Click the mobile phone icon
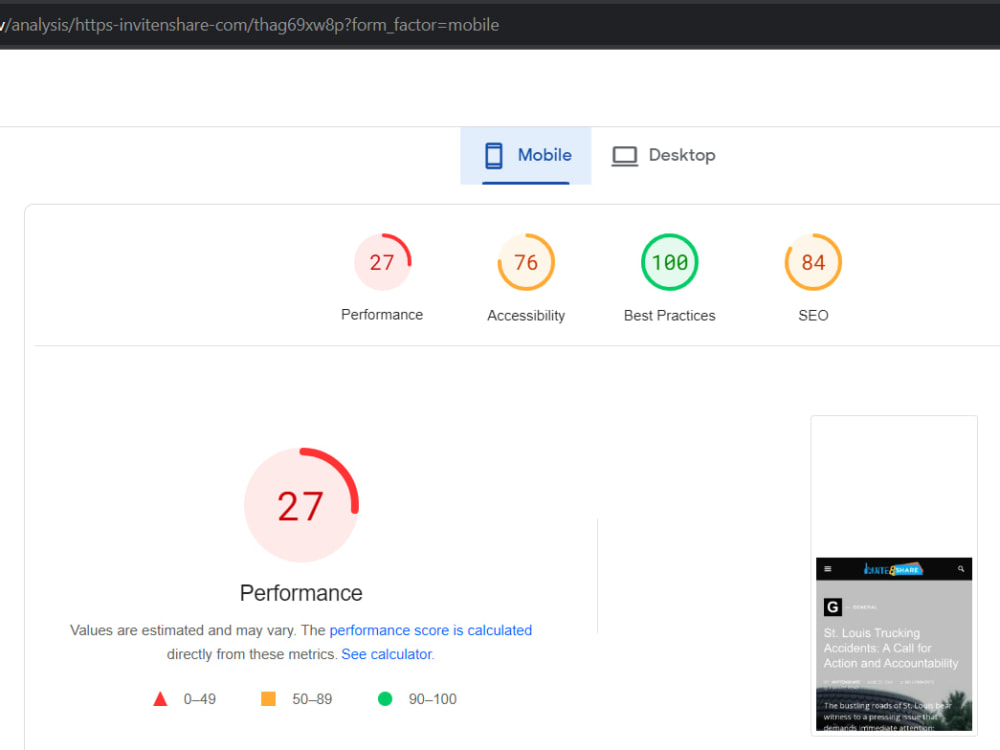This screenshot has width=1000, height=750. 494,156
